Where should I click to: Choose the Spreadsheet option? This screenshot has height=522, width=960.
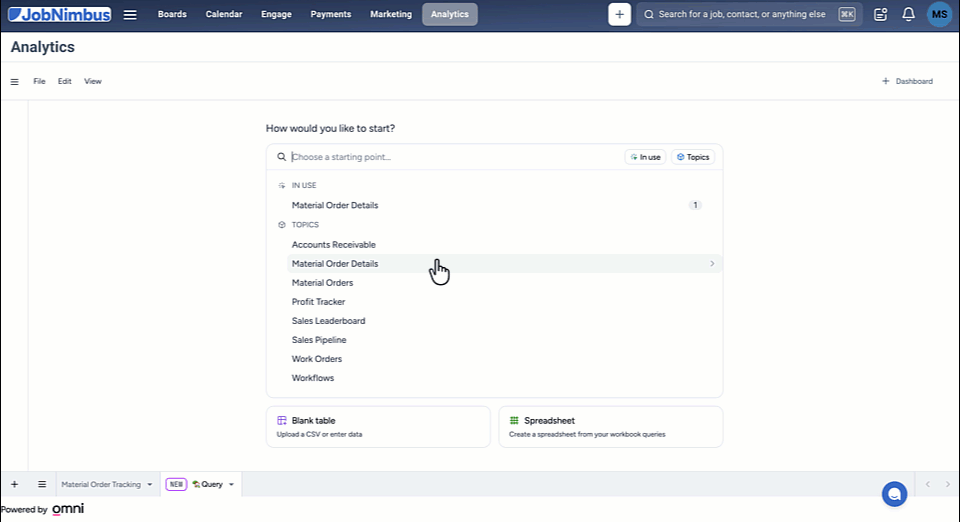[x=610, y=427]
